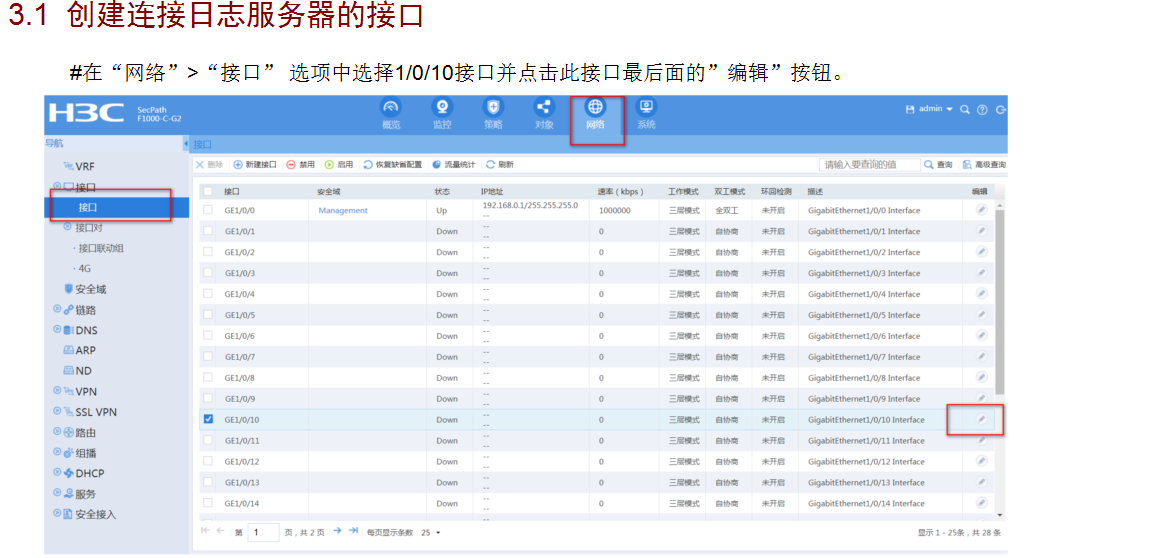Open the 概览 overview icon in top bar

click(x=391, y=108)
